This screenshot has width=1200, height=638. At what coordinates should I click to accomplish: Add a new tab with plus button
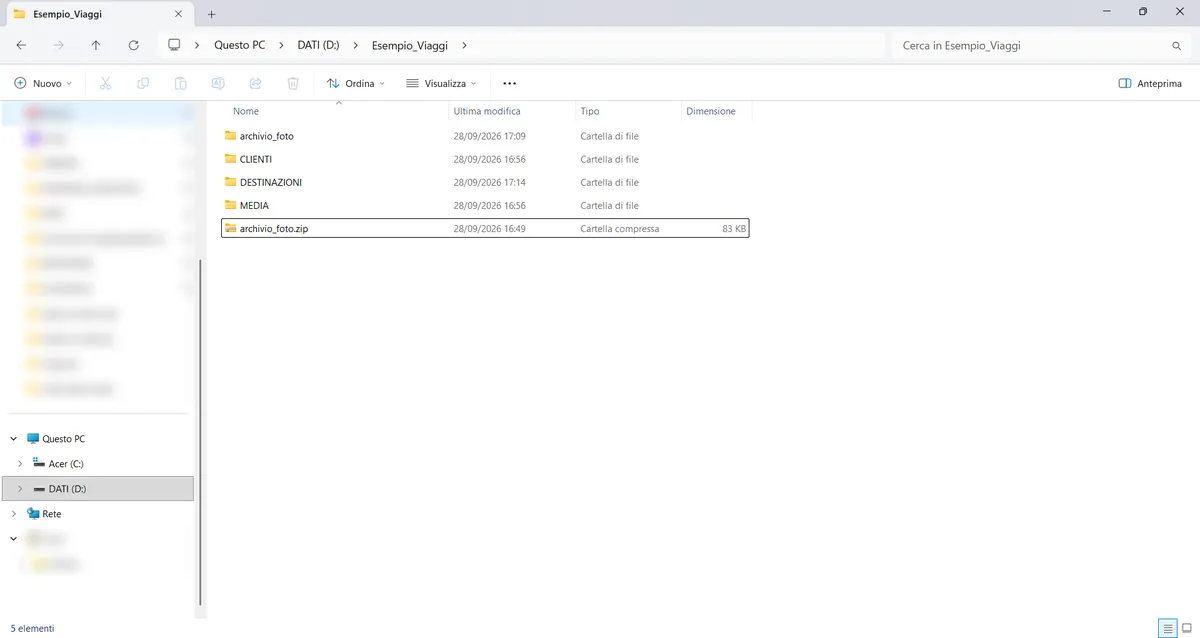coord(211,14)
